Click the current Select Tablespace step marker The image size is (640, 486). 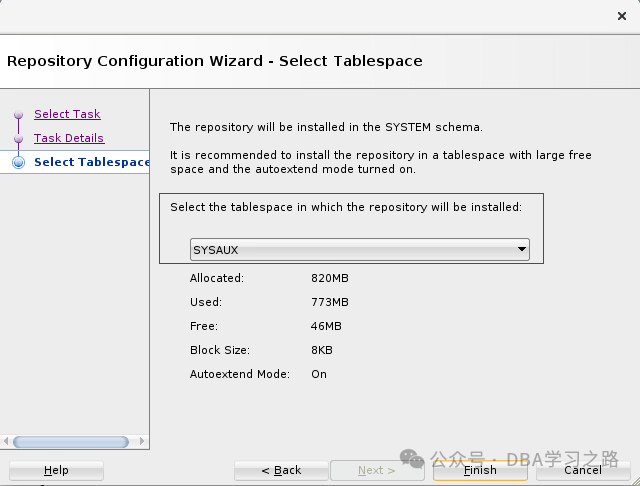tap(18, 163)
